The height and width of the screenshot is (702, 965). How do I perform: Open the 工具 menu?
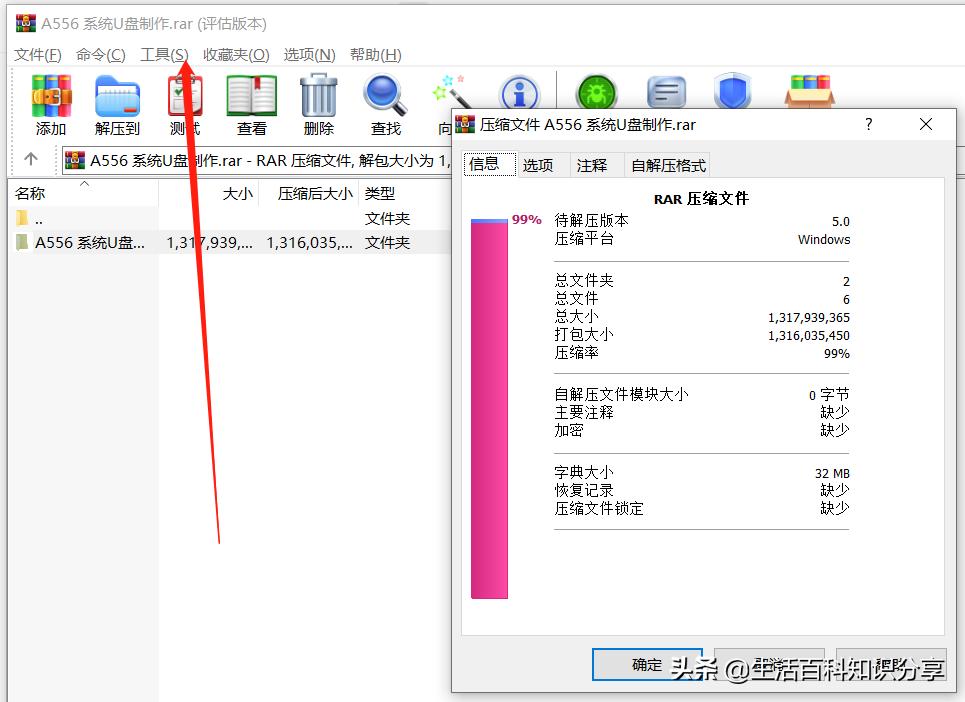click(163, 55)
